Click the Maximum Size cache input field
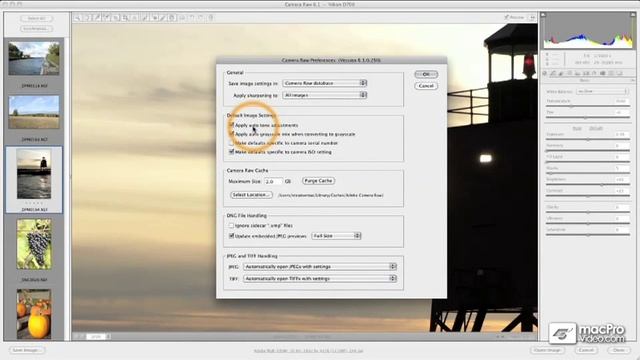Screen dimensions: 640x360 (x=273, y=181)
